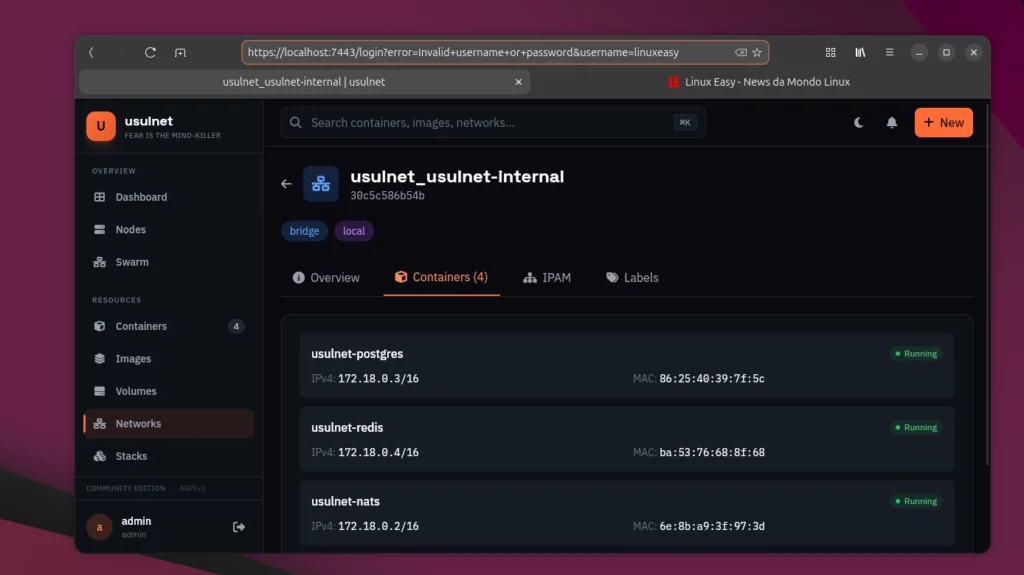
Task: Click the blue network icon beside title
Action: tap(321, 184)
